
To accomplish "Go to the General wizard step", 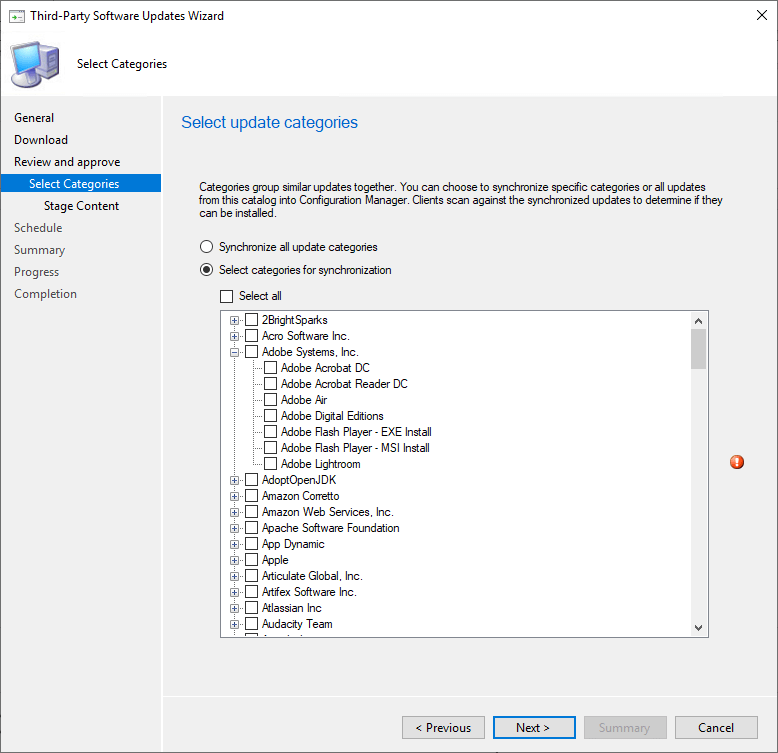I will pos(34,118).
